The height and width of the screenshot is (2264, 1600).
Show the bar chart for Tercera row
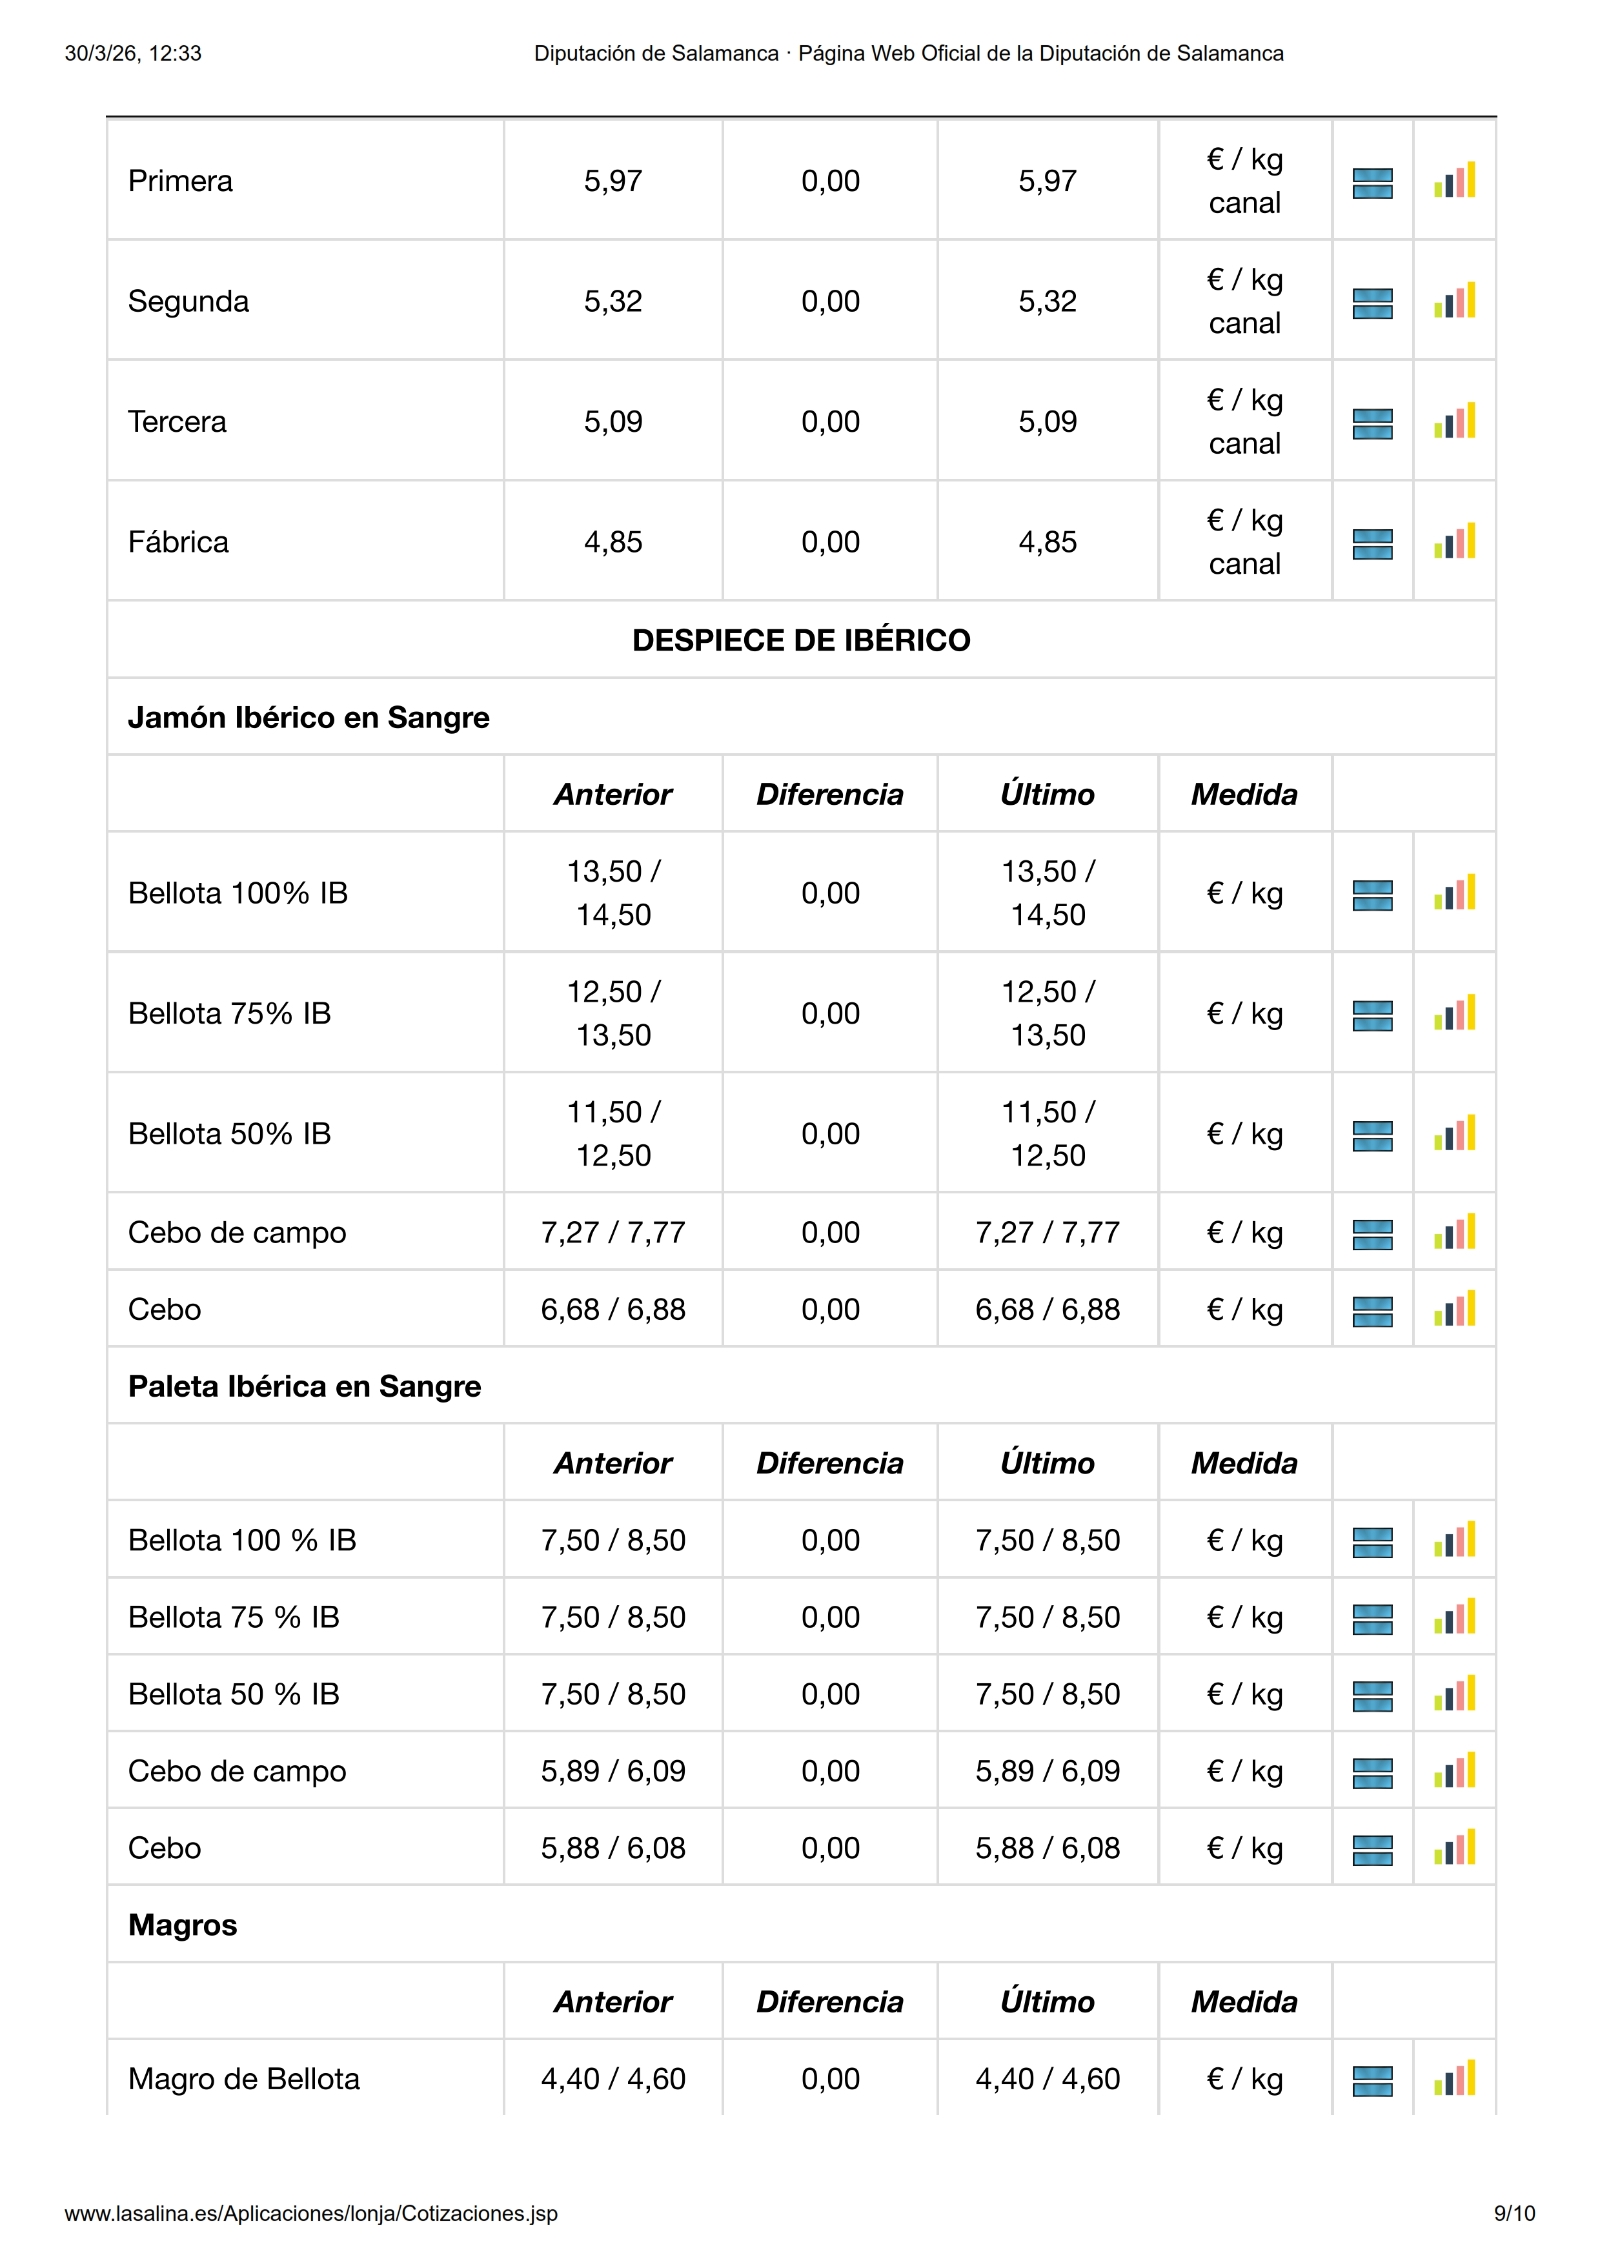coord(1454,422)
